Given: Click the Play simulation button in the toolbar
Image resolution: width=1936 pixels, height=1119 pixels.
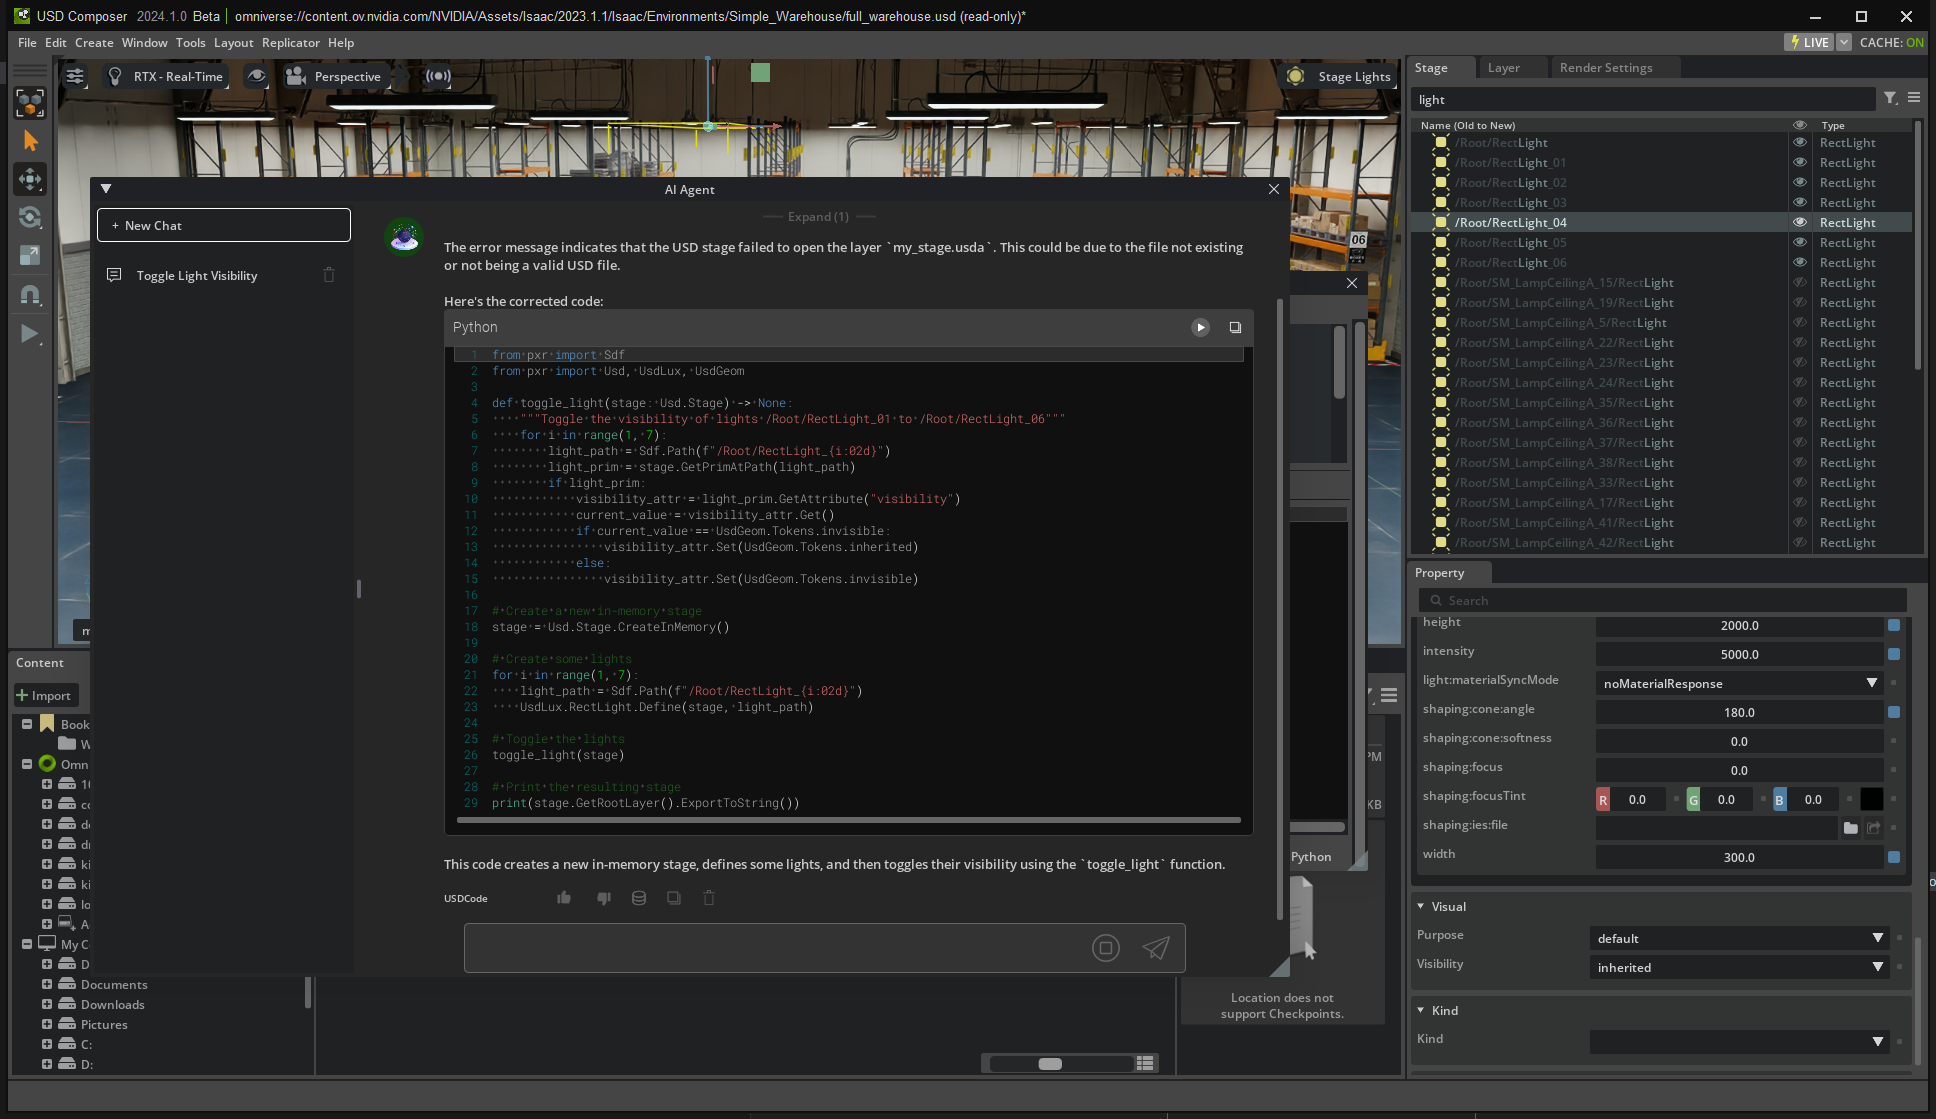Looking at the screenshot, I should click(x=30, y=333).
